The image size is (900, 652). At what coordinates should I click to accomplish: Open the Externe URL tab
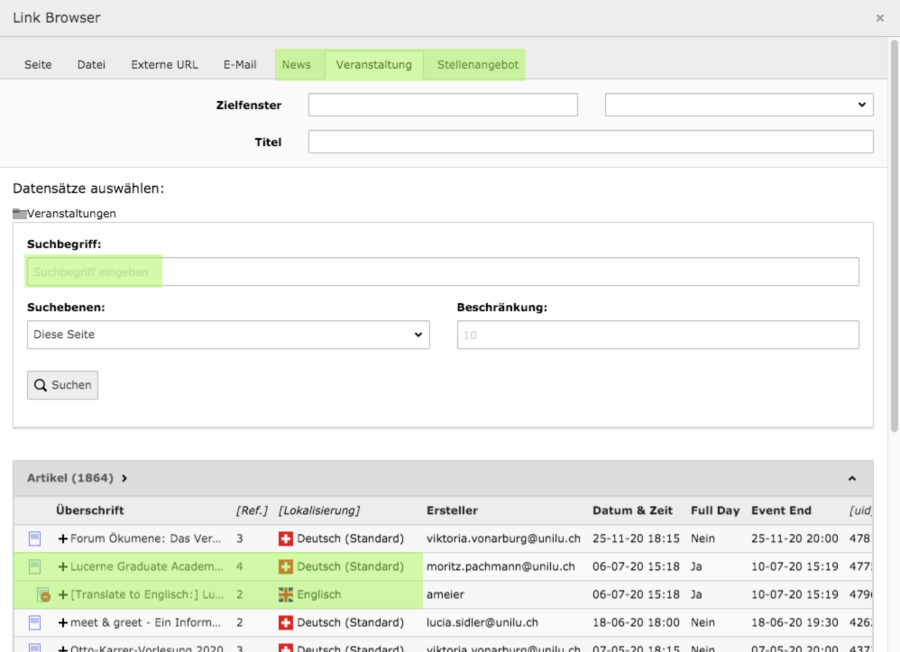click(164, 65)
